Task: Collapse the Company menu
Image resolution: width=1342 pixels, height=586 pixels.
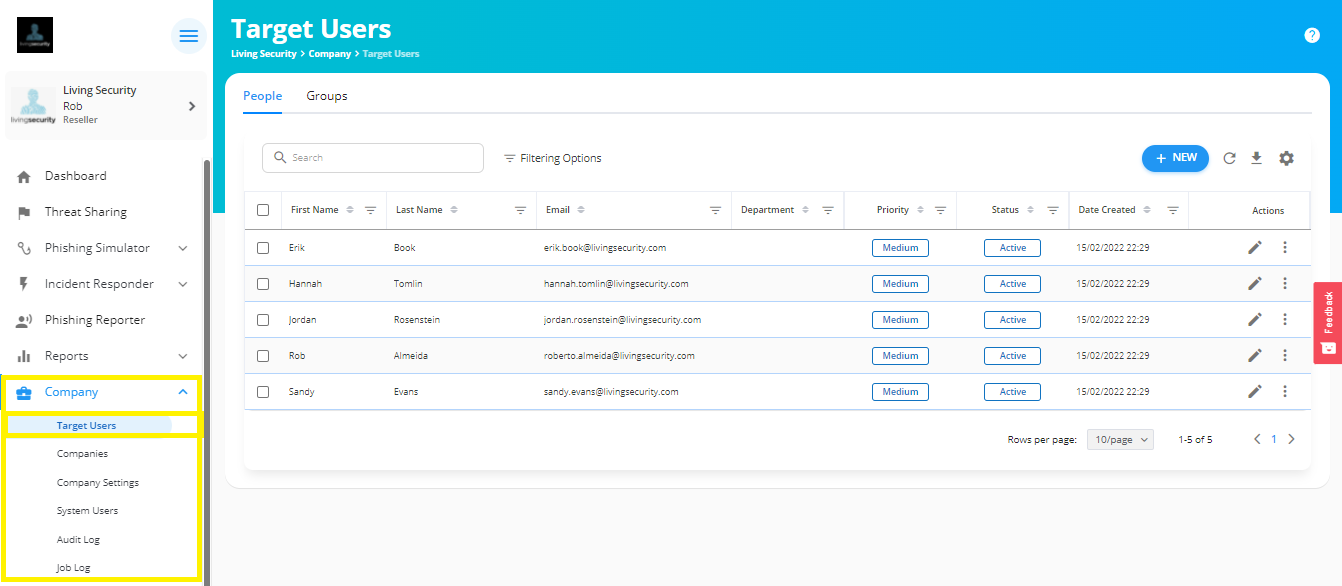Action: pos(182,392)
